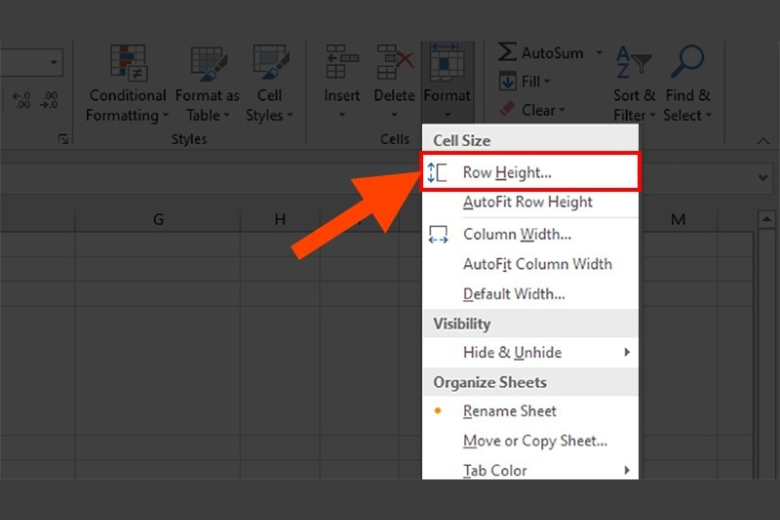The height and width of the screenshot is (520, 780).
Task: Click the Column Width icon in menu
Action: point(438,234)
